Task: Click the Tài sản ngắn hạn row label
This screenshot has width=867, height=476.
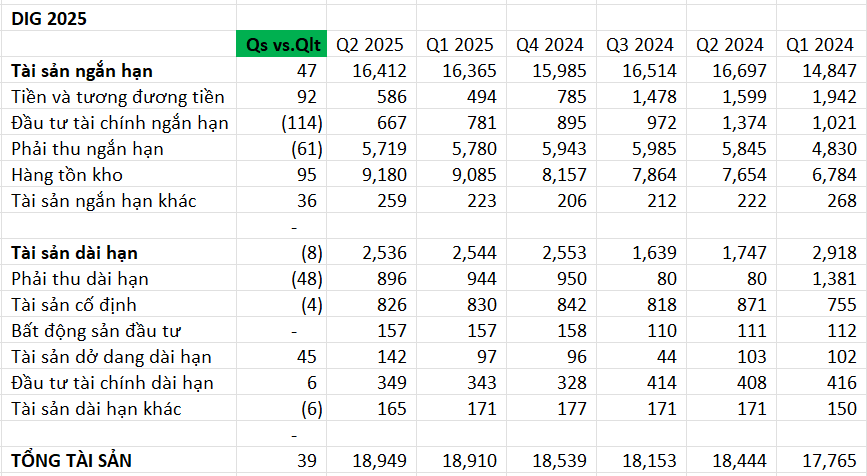Action: pyautogui.click(x=82, y=71)
